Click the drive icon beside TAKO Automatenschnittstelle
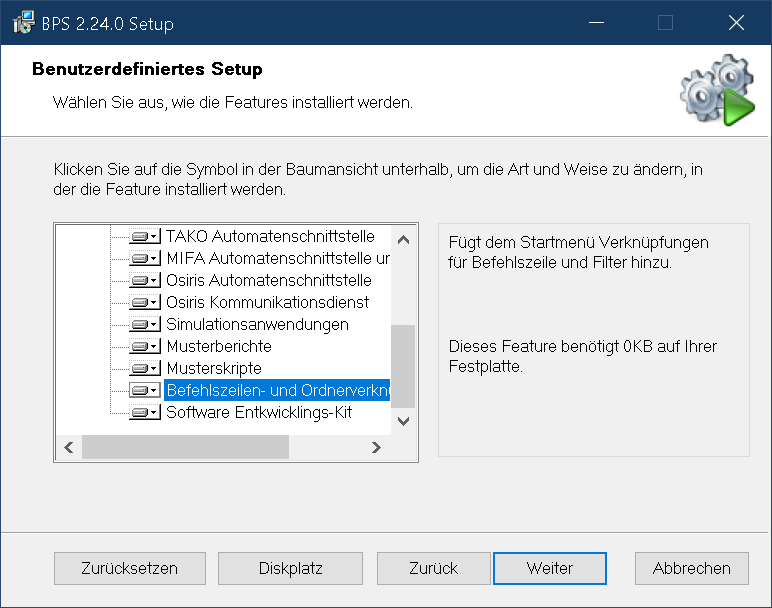This screenshot has height=608, width=772. point(145,237)
